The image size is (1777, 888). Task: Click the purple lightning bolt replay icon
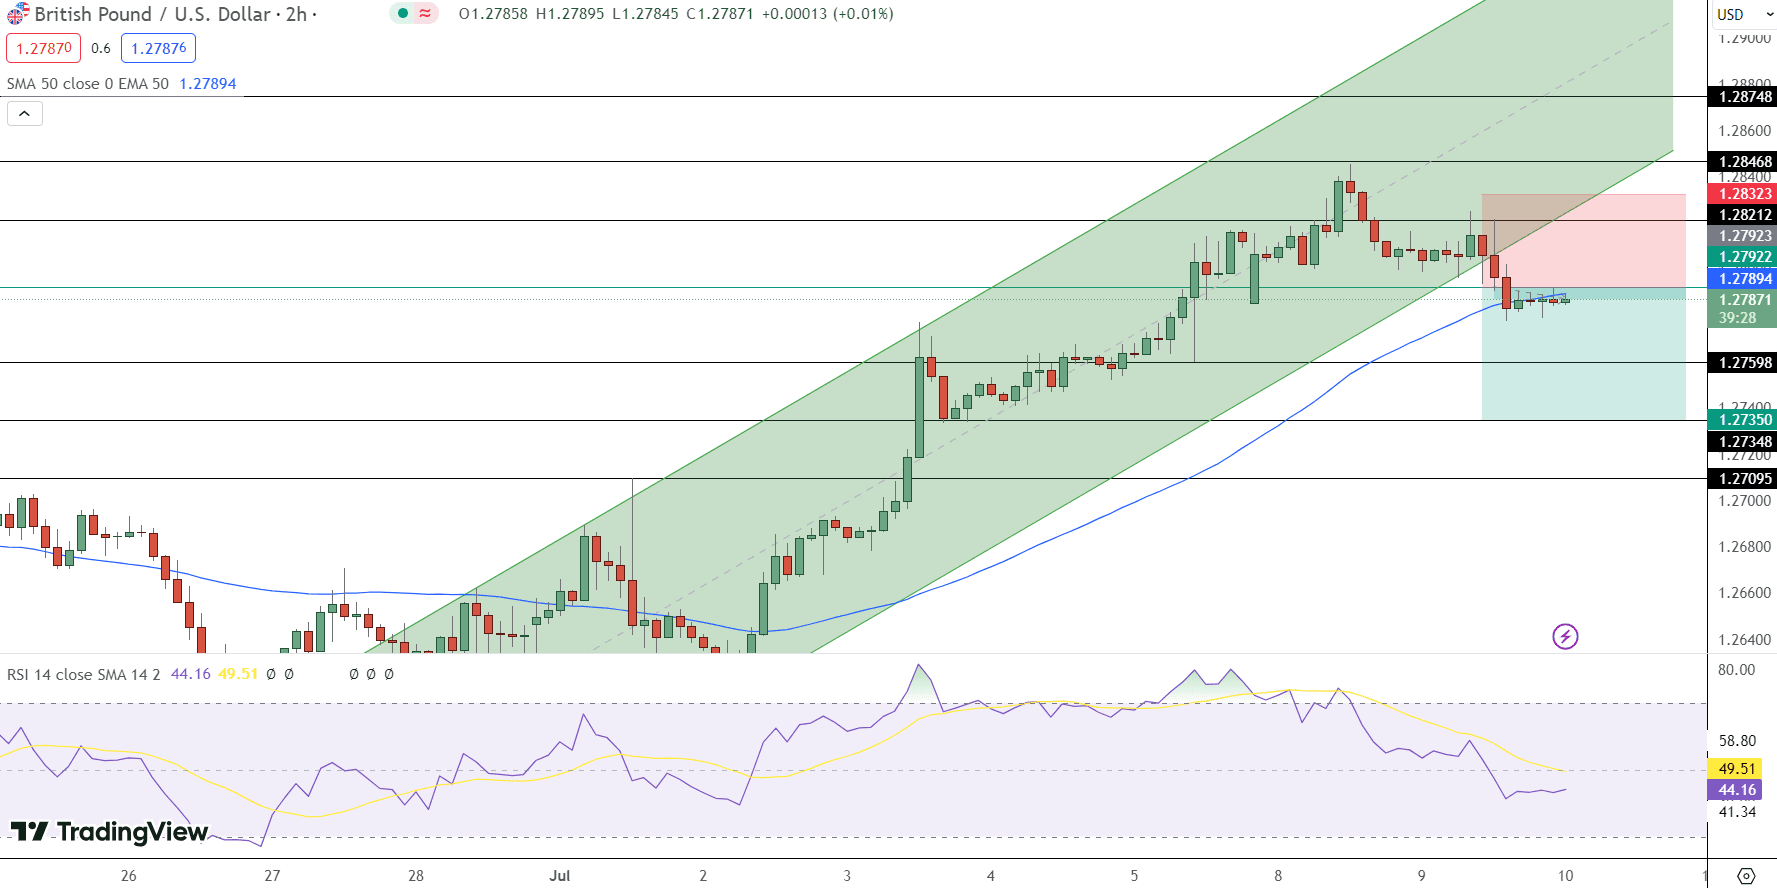coord(1565,636)
